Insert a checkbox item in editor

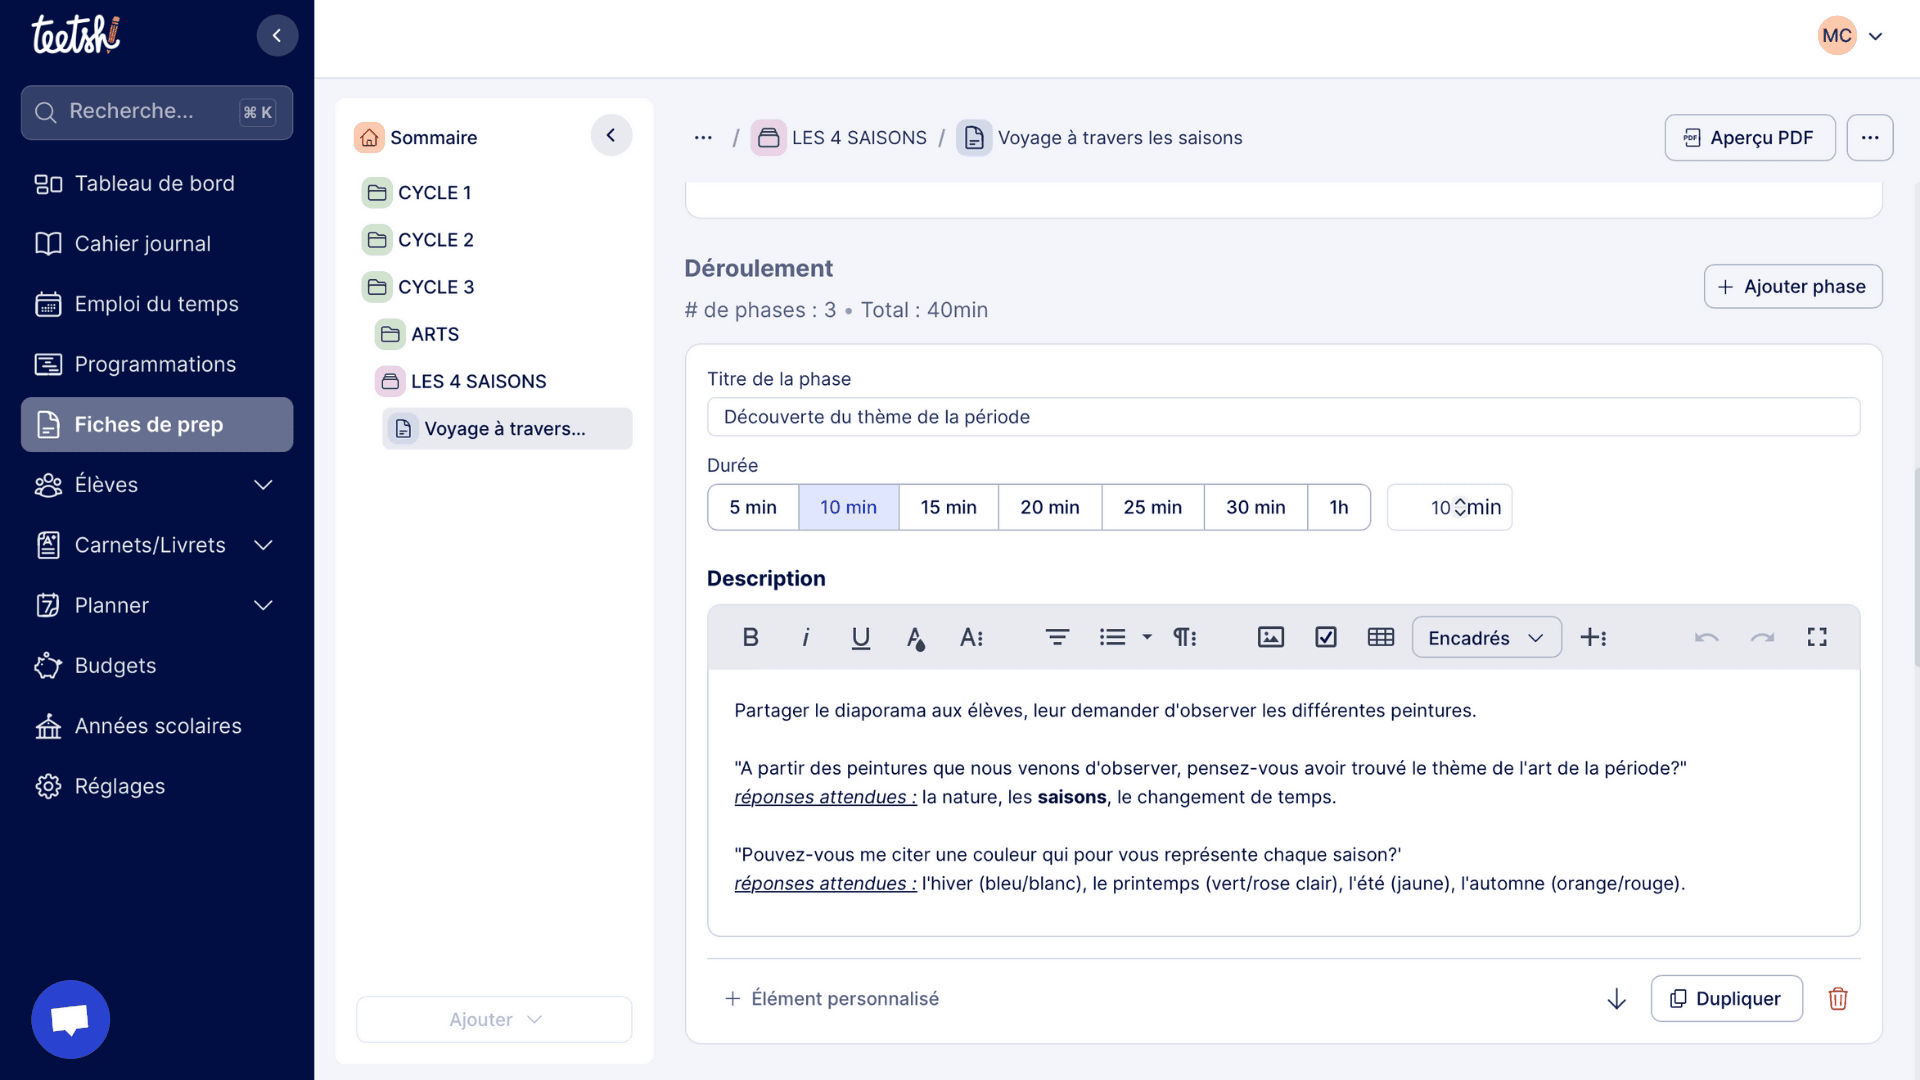coord(1325,637)
